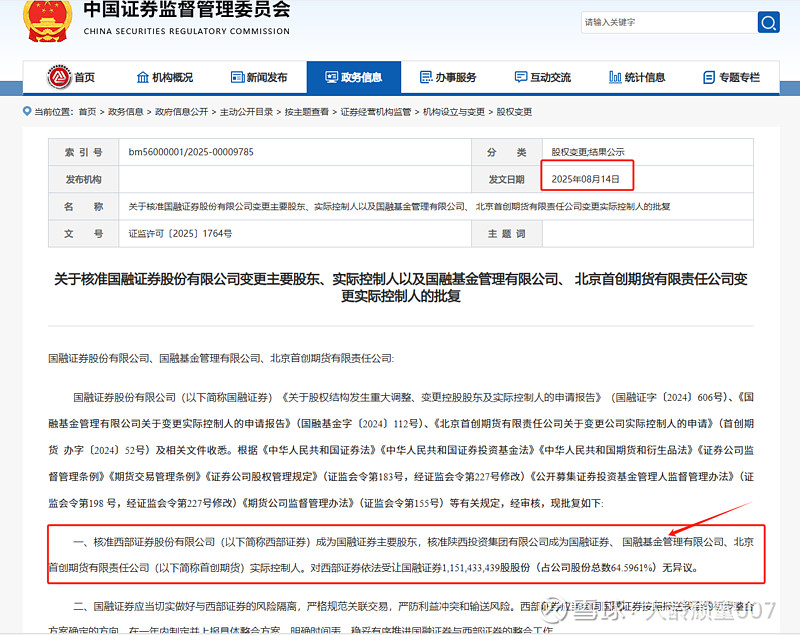
Task: Click the category value 股权变更结果公示
Action: coord(588,152)
